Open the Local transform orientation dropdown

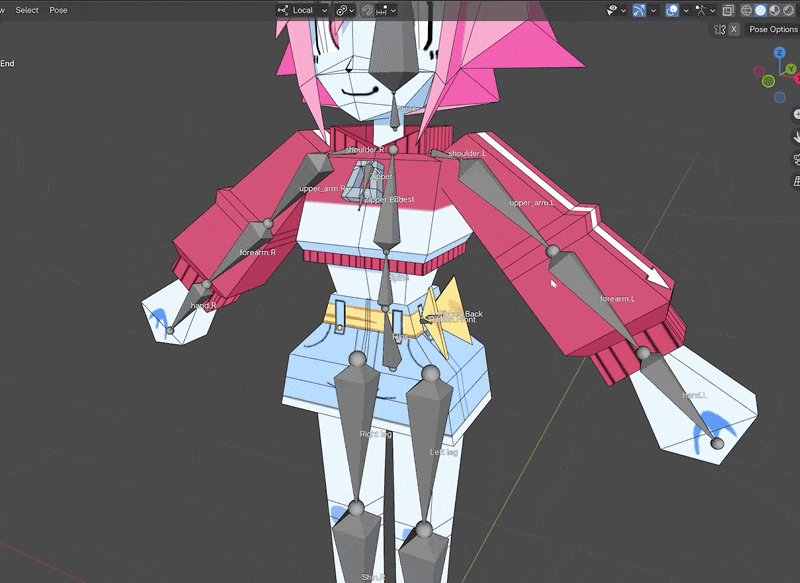[301, 10]
